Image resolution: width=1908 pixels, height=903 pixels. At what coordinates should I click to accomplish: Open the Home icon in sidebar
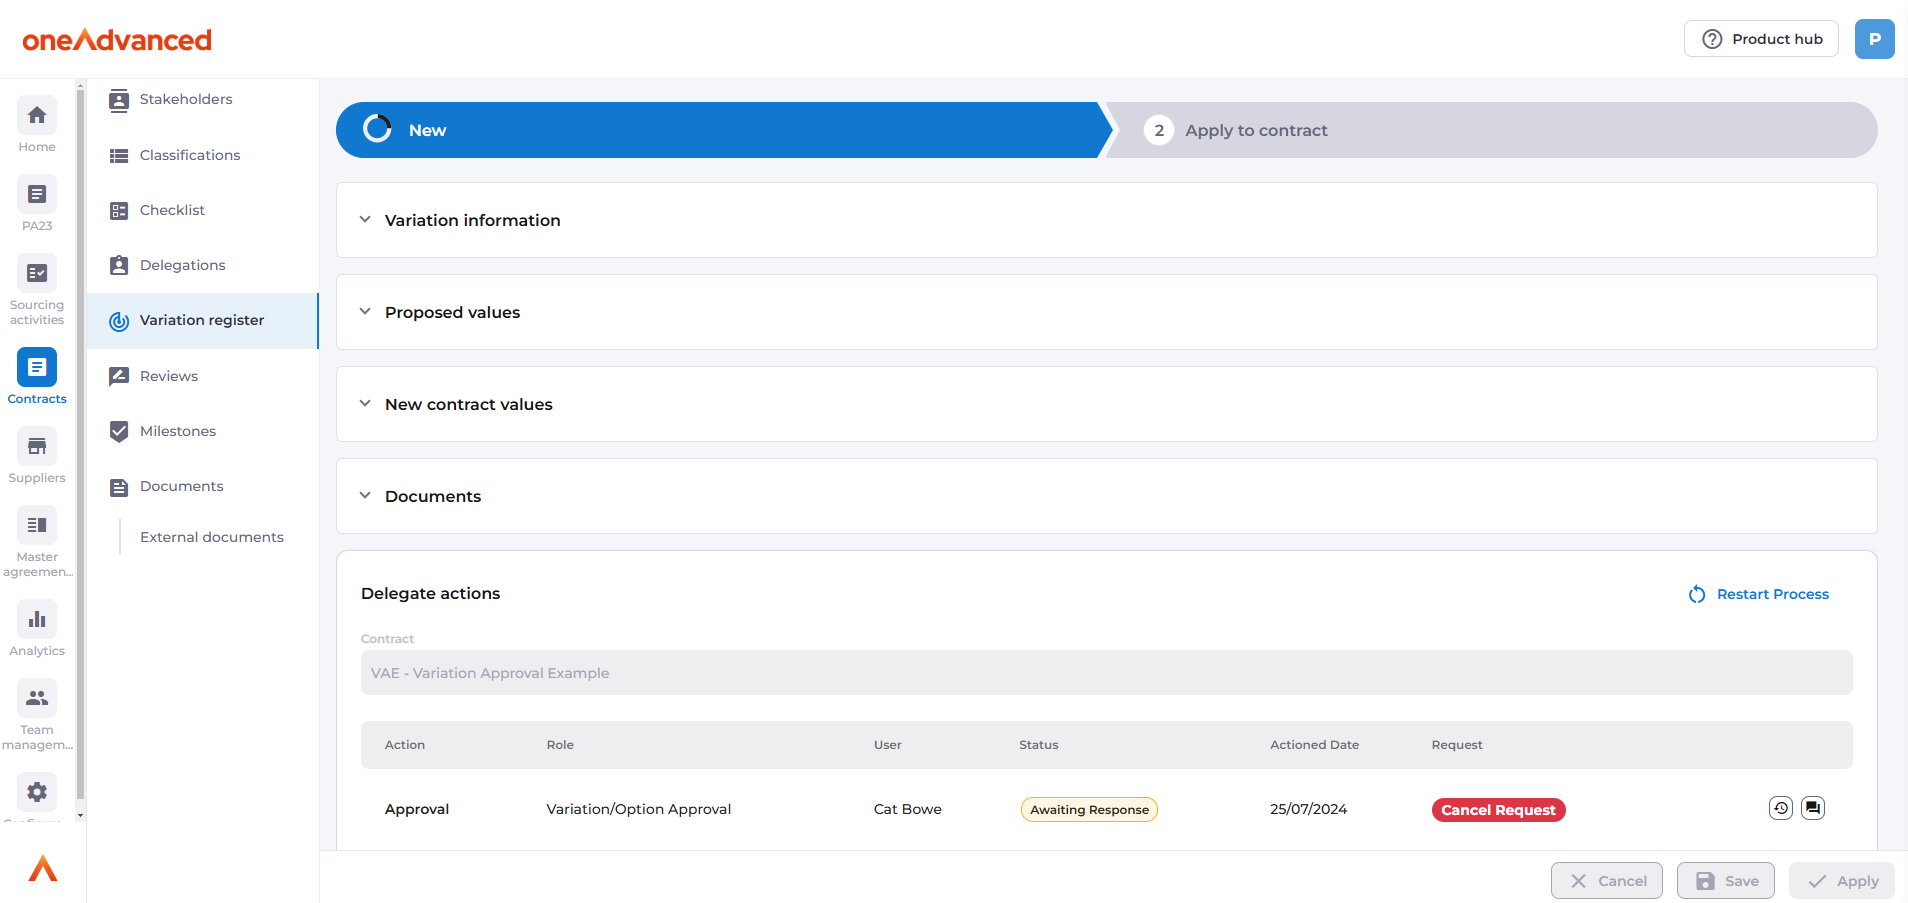coord(37,116)
